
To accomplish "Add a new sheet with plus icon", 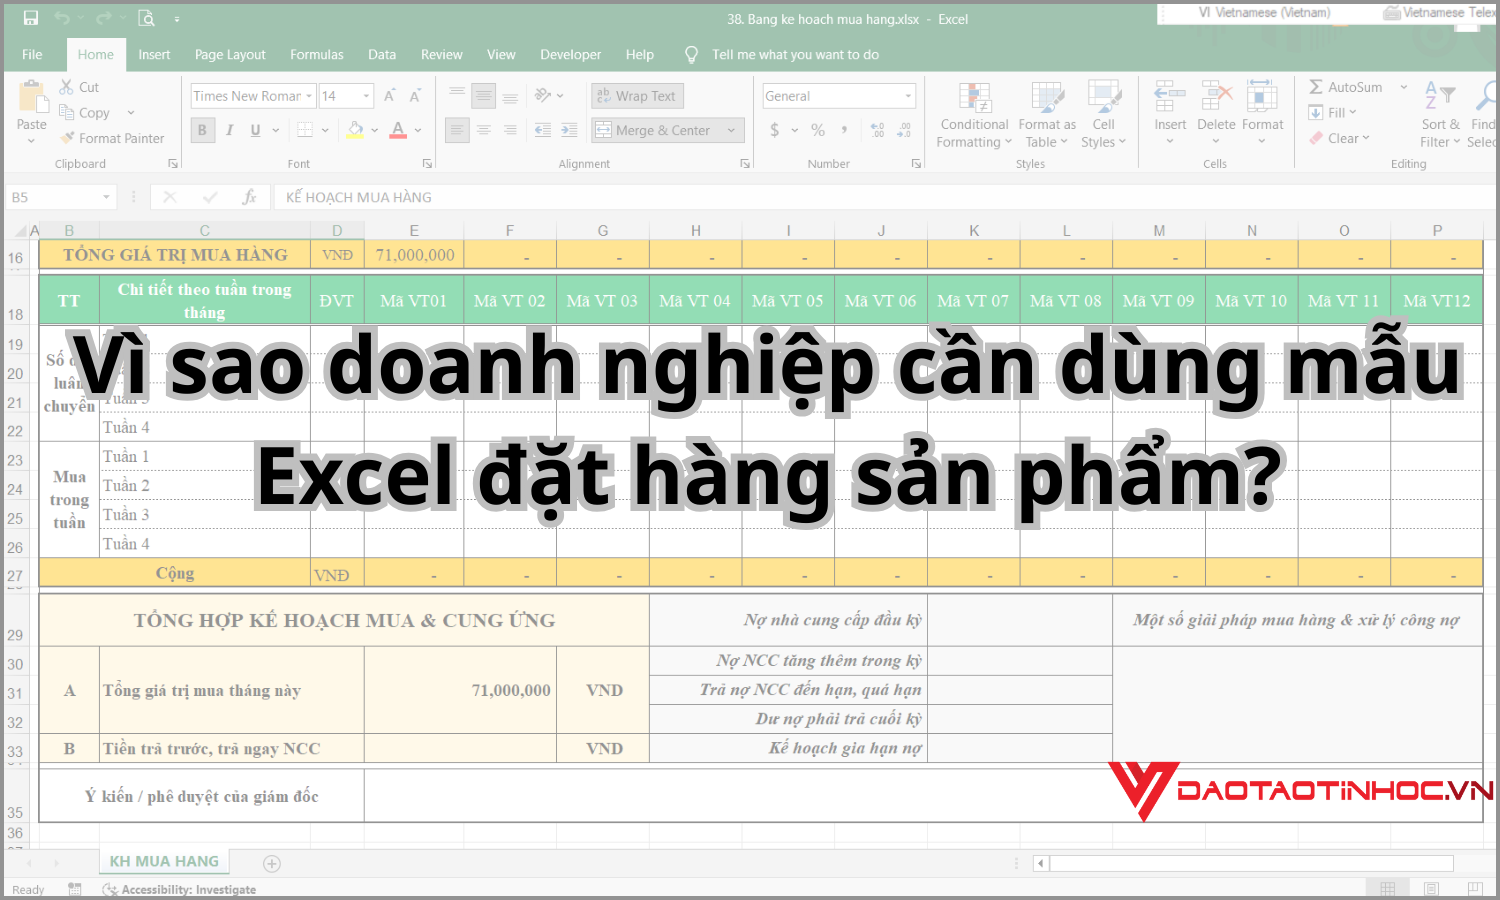I will coord(271,863).
